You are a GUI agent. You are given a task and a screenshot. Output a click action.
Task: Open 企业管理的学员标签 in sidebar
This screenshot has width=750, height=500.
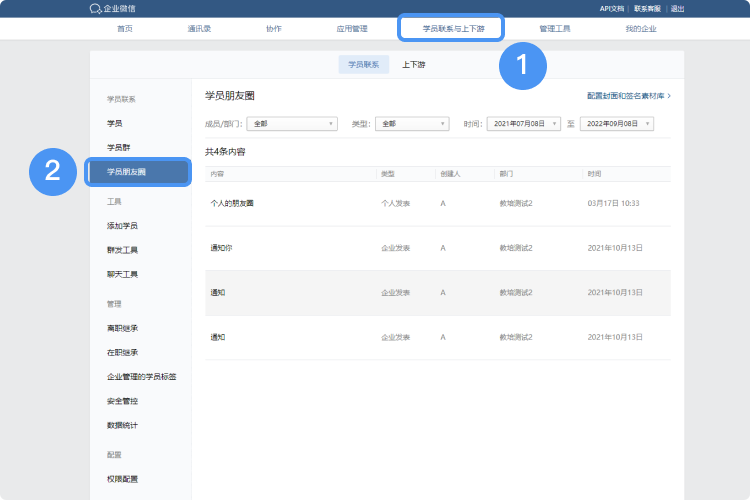coord(142,377)
